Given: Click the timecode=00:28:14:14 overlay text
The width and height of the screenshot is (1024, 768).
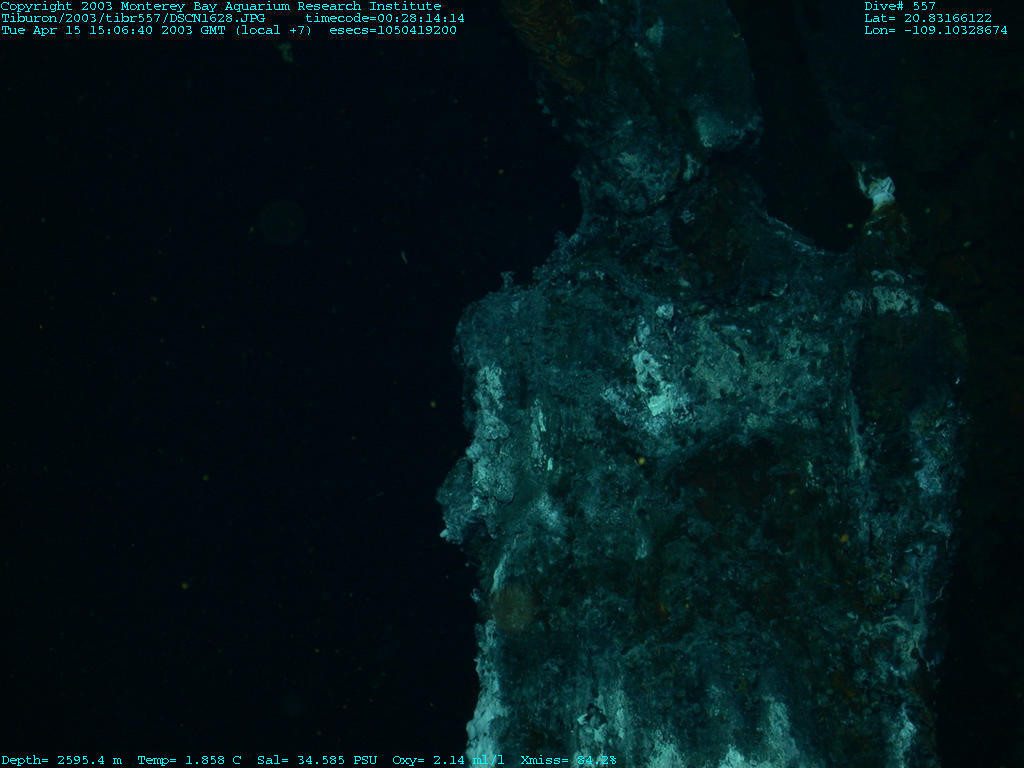Looking at the screenshot, I should click(385, 18).
